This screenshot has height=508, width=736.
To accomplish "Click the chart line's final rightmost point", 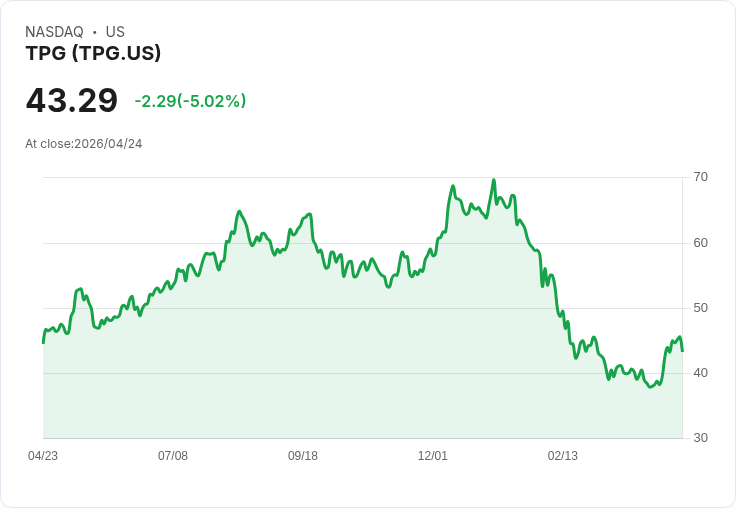I will pyautogui.click(x=682, y=351).
